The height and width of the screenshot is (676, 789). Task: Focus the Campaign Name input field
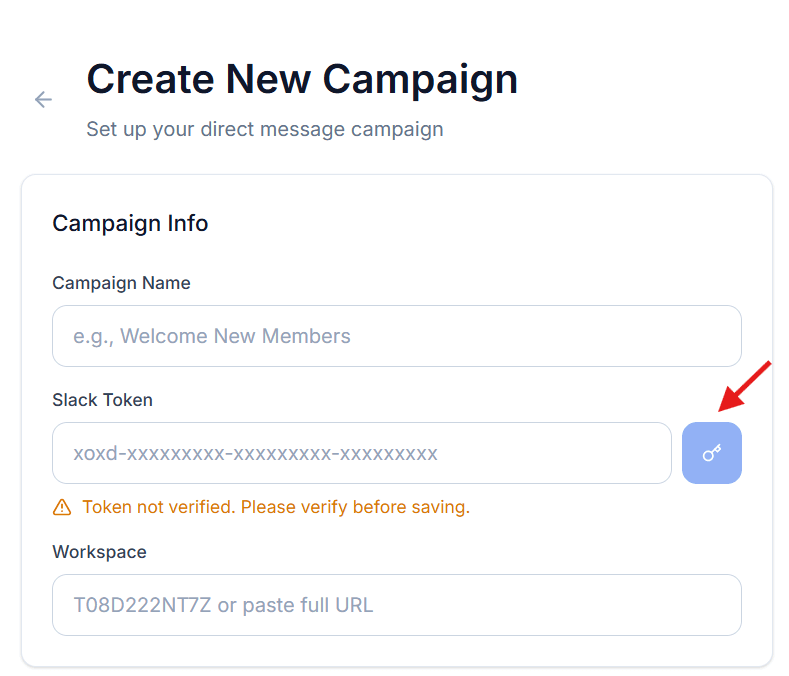396,336
